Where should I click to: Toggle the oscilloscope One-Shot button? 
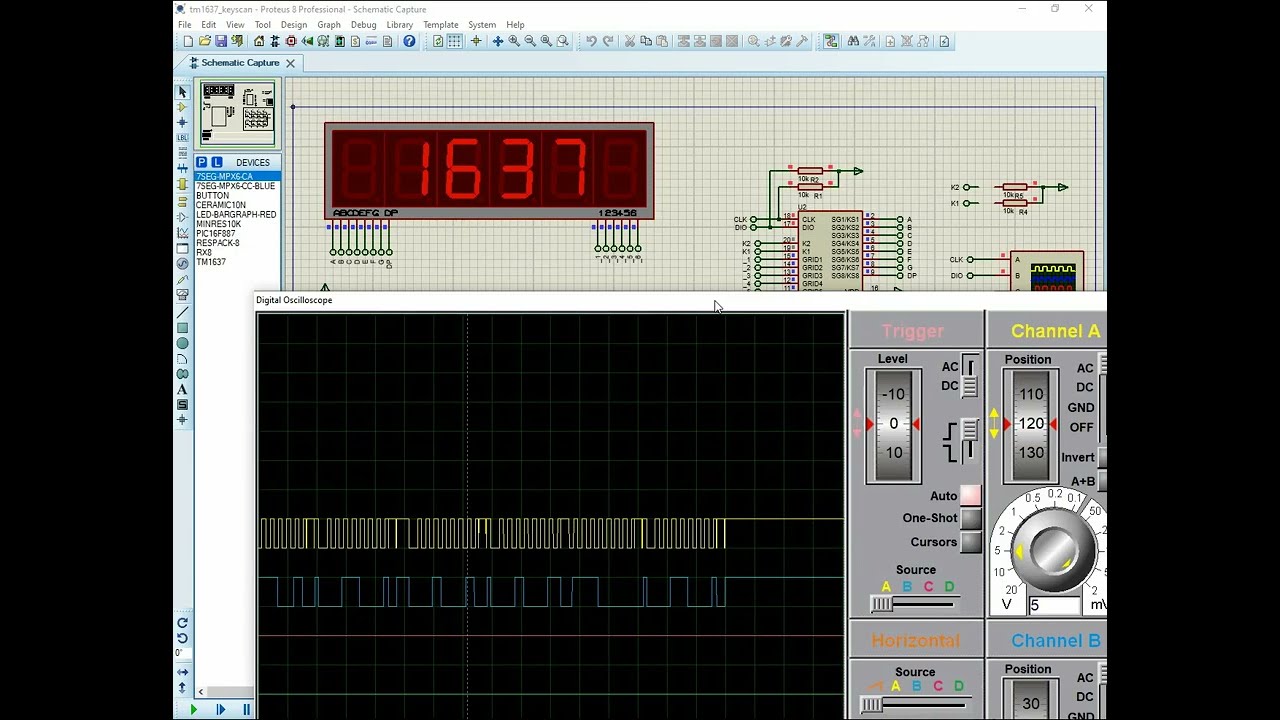[971, 518]
